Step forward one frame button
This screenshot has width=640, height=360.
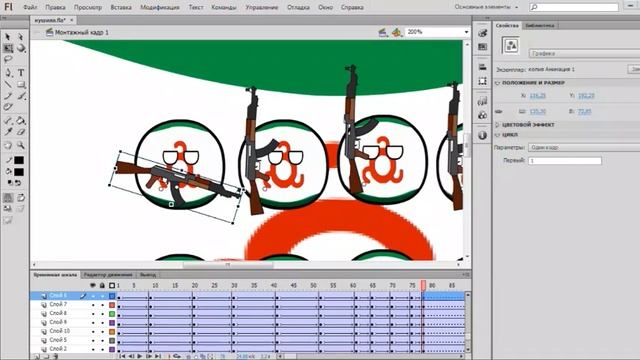click(x=149, y=356)
